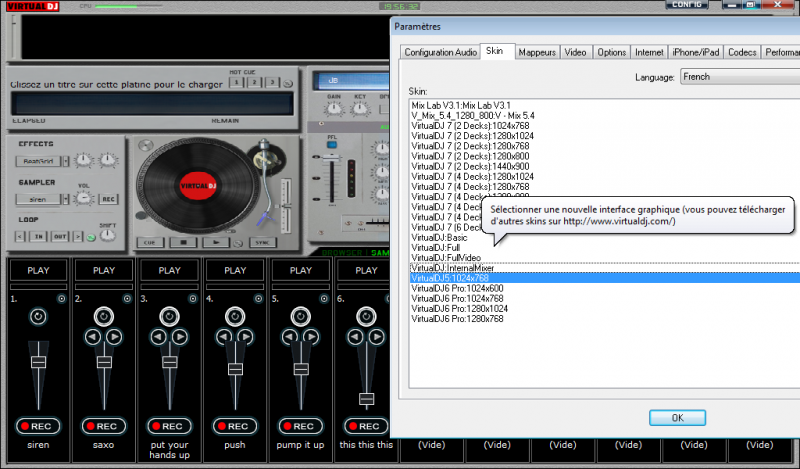Expand the sampler siren dropdown arrow
800x469 pixels.
coord(64,200)
